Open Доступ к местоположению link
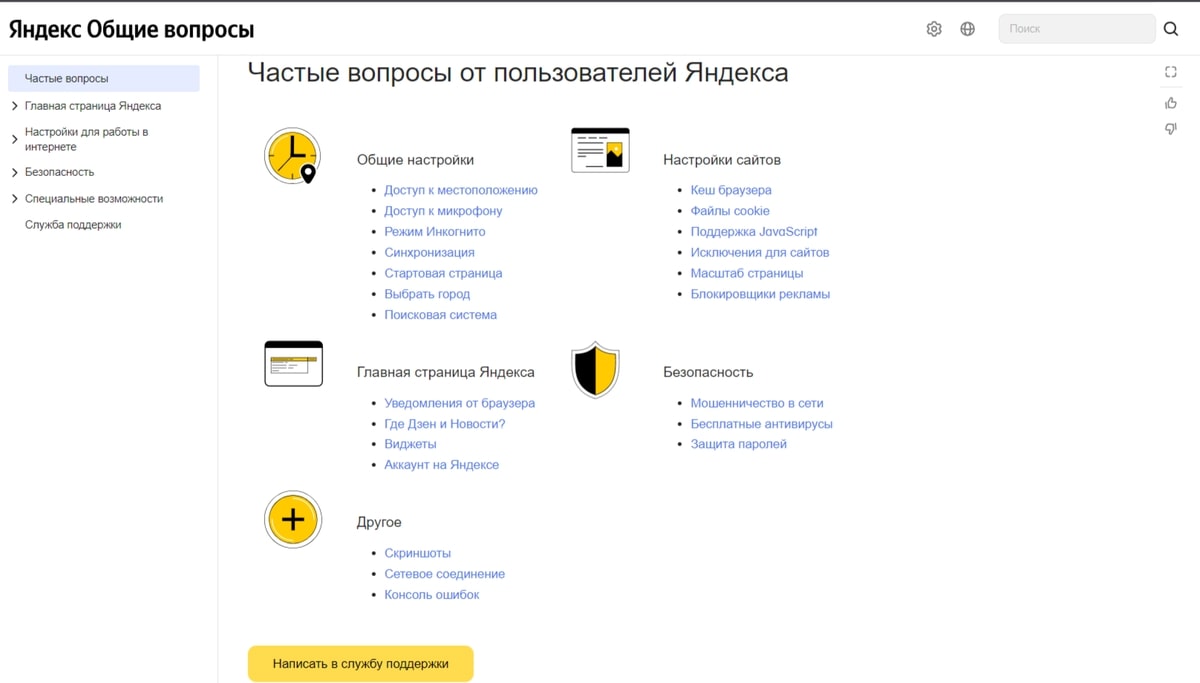 pos(461,190)
